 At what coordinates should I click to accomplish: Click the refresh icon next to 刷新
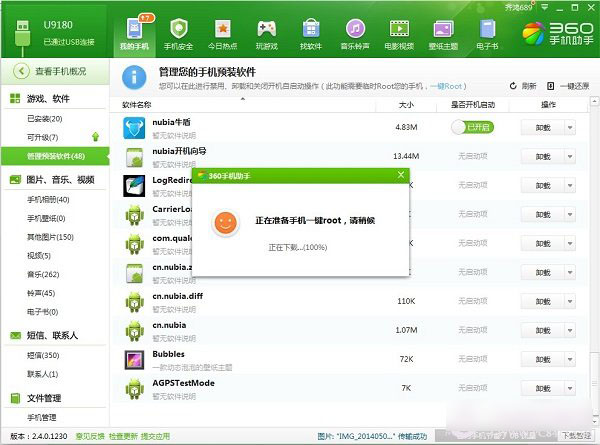pyautogui.click(x=513, y=86)
